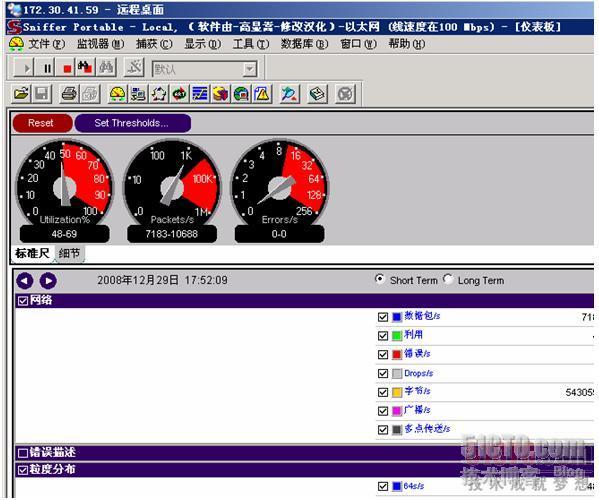Image resolution: width=599 pixels, height=500 pixels.
Task: Toggle the 多点传送/s checkbox
Action: (x=383, y=429)
